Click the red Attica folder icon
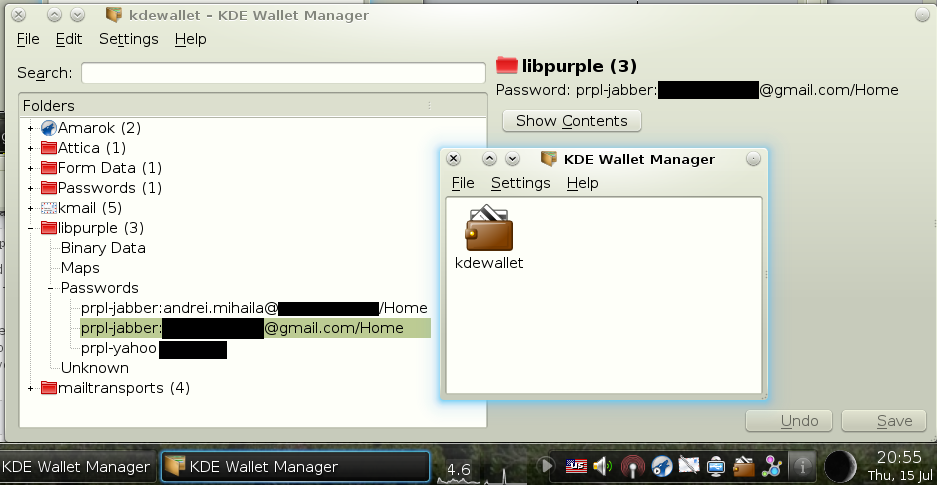The width and height of the screenshot is (937, 485). coord(48,148)
